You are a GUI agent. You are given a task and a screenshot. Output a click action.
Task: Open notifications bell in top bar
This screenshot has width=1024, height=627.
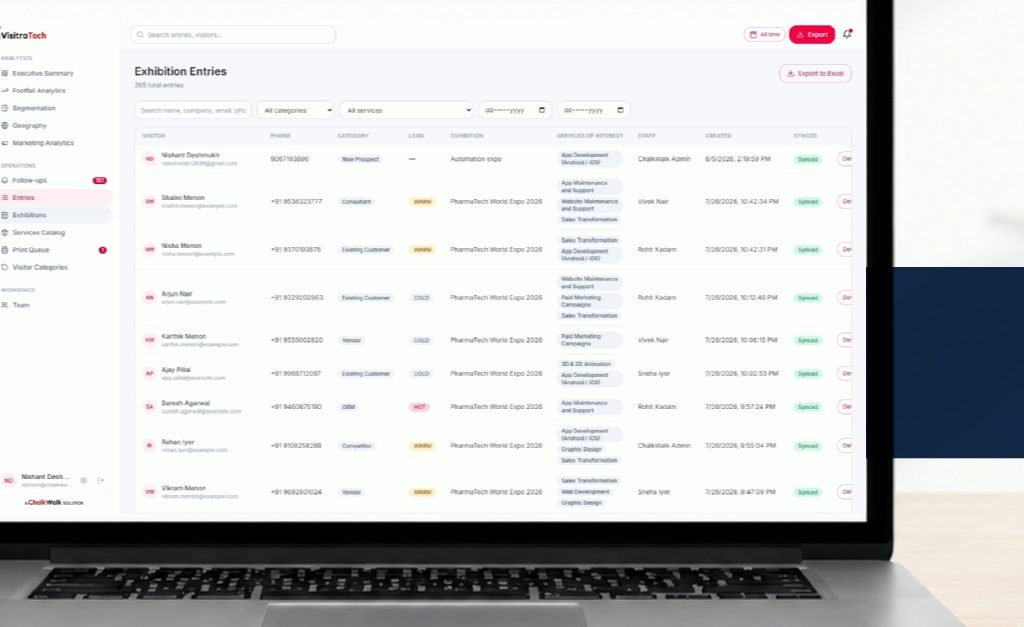tap(847, 34)
